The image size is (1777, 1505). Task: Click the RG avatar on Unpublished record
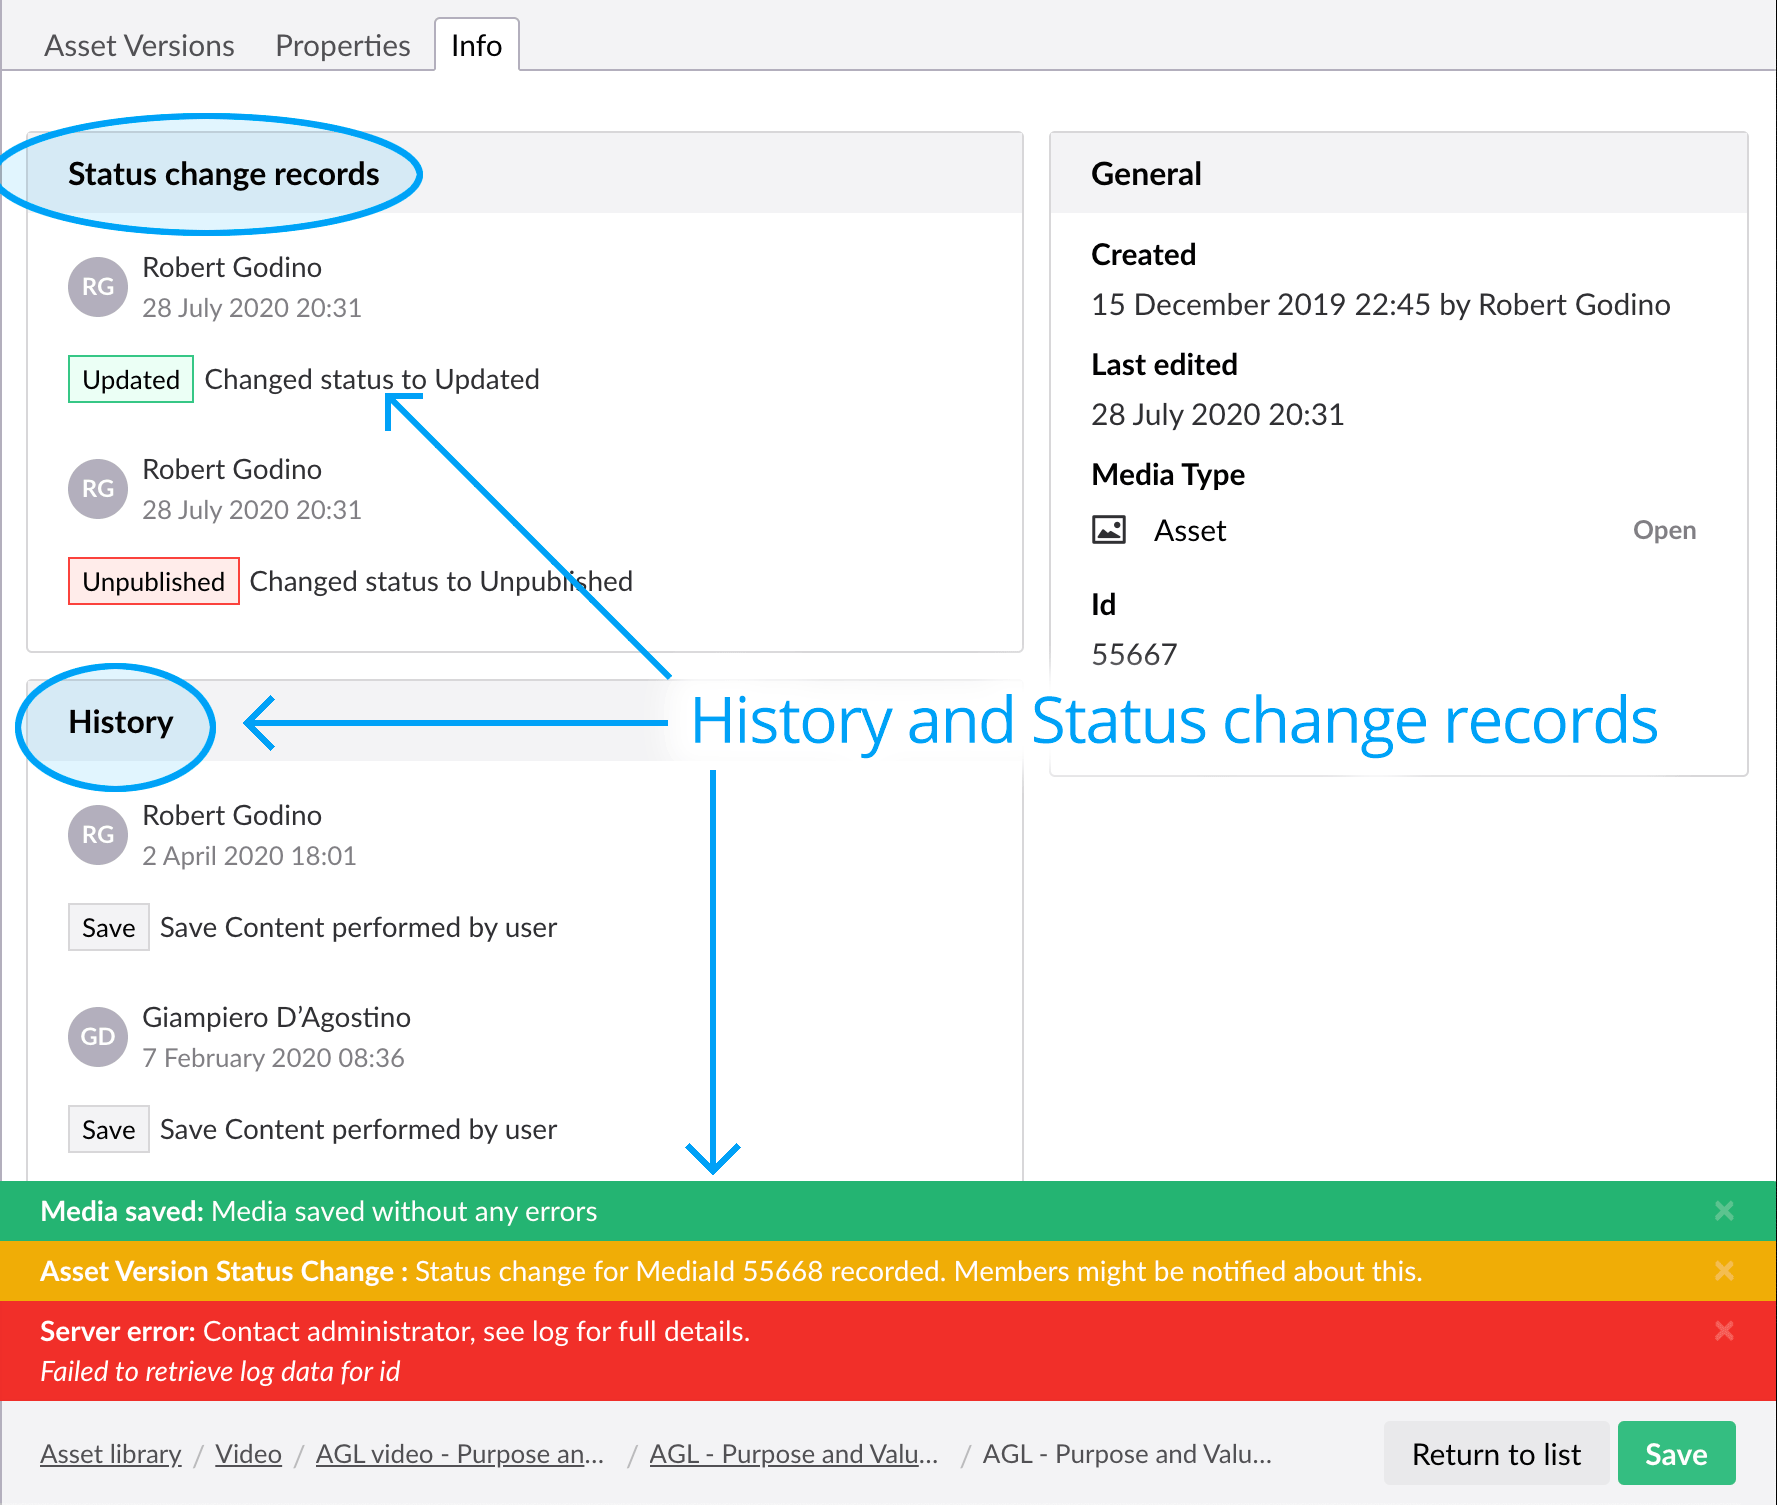point(98,489)
